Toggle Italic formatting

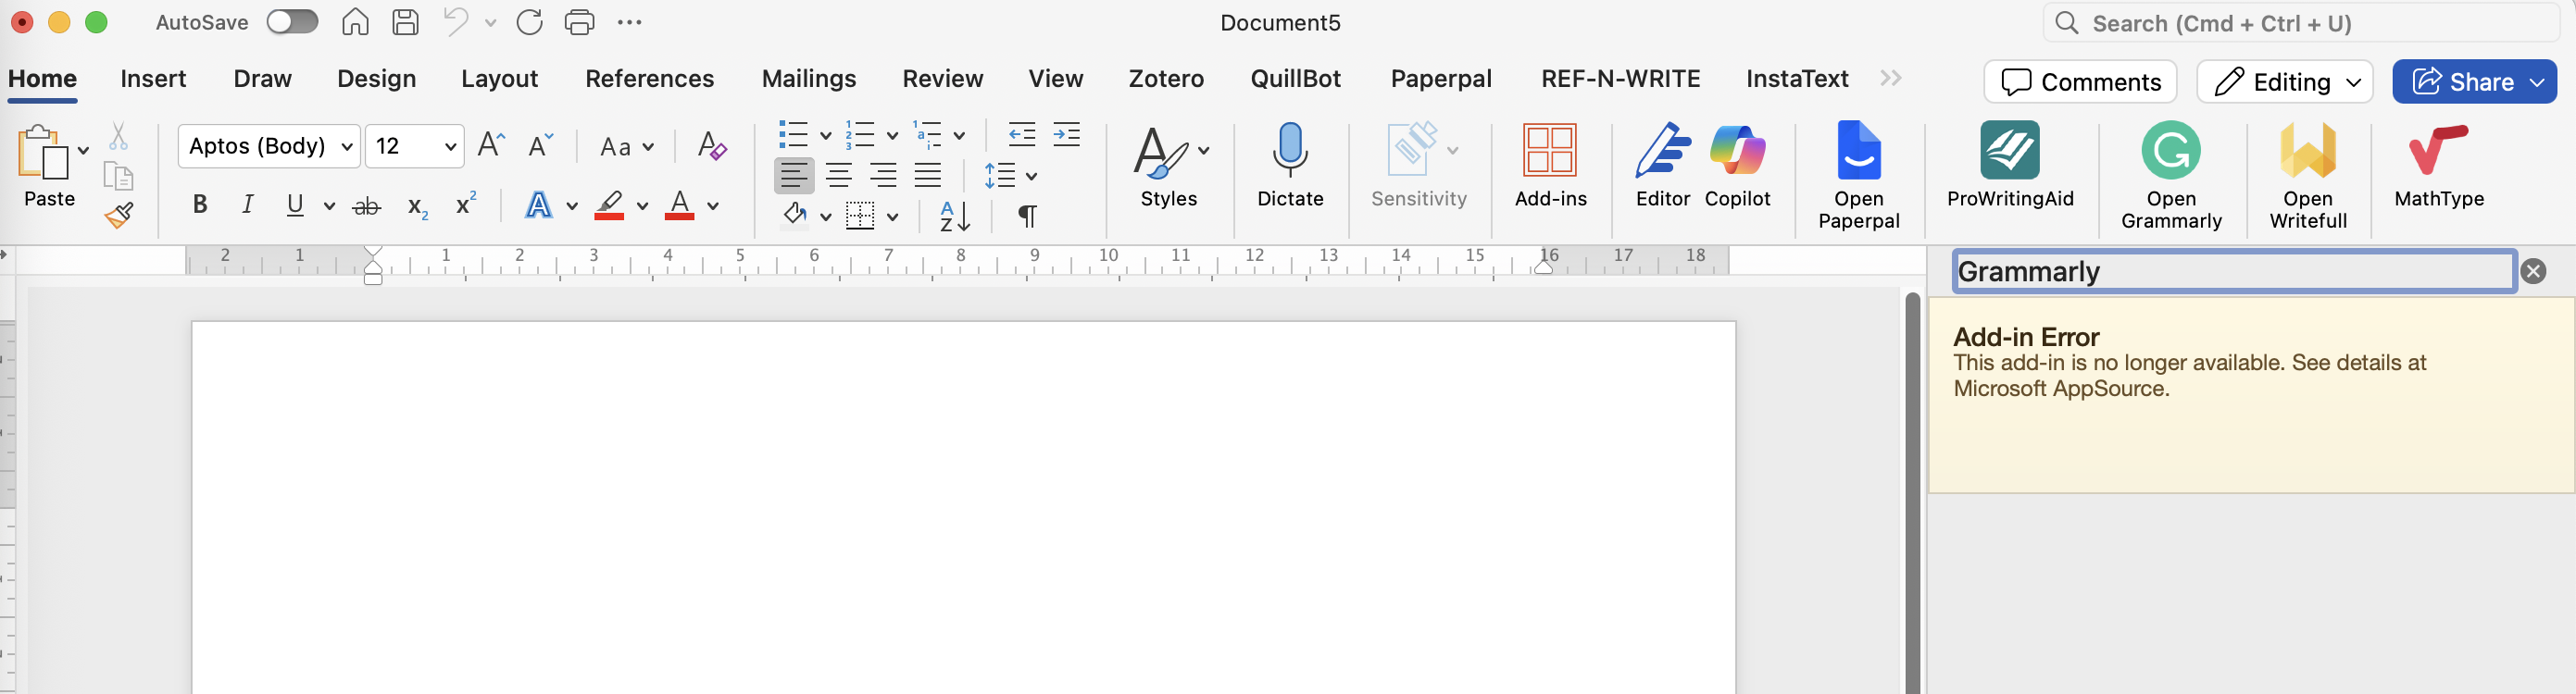coord(247,205)
